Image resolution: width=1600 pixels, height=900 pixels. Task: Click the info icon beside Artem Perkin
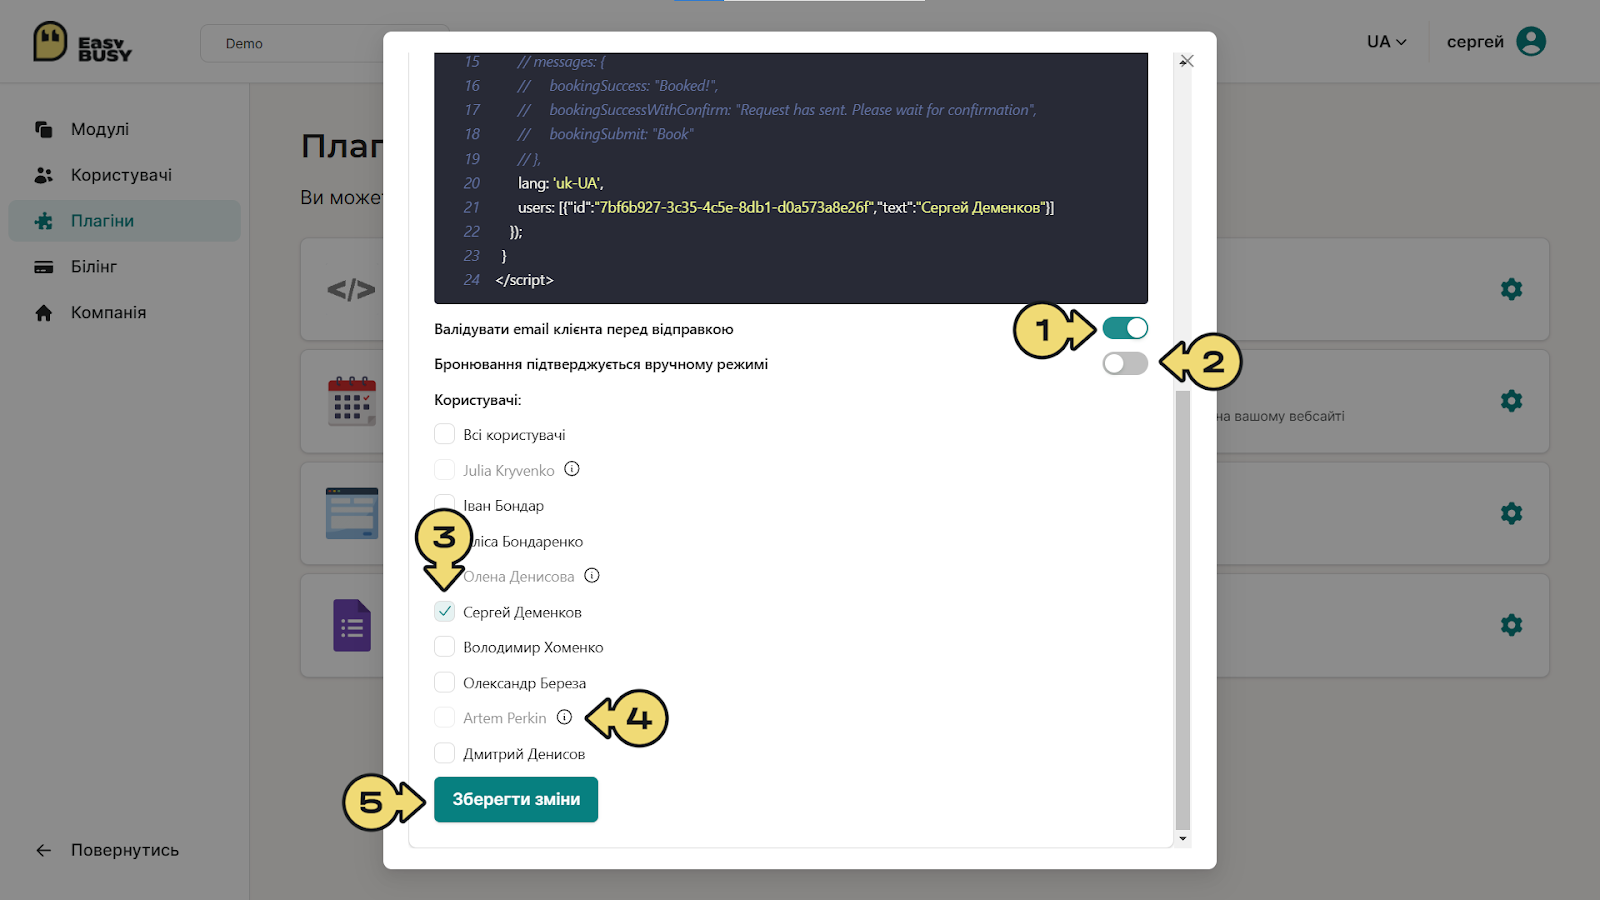point(564,717)
